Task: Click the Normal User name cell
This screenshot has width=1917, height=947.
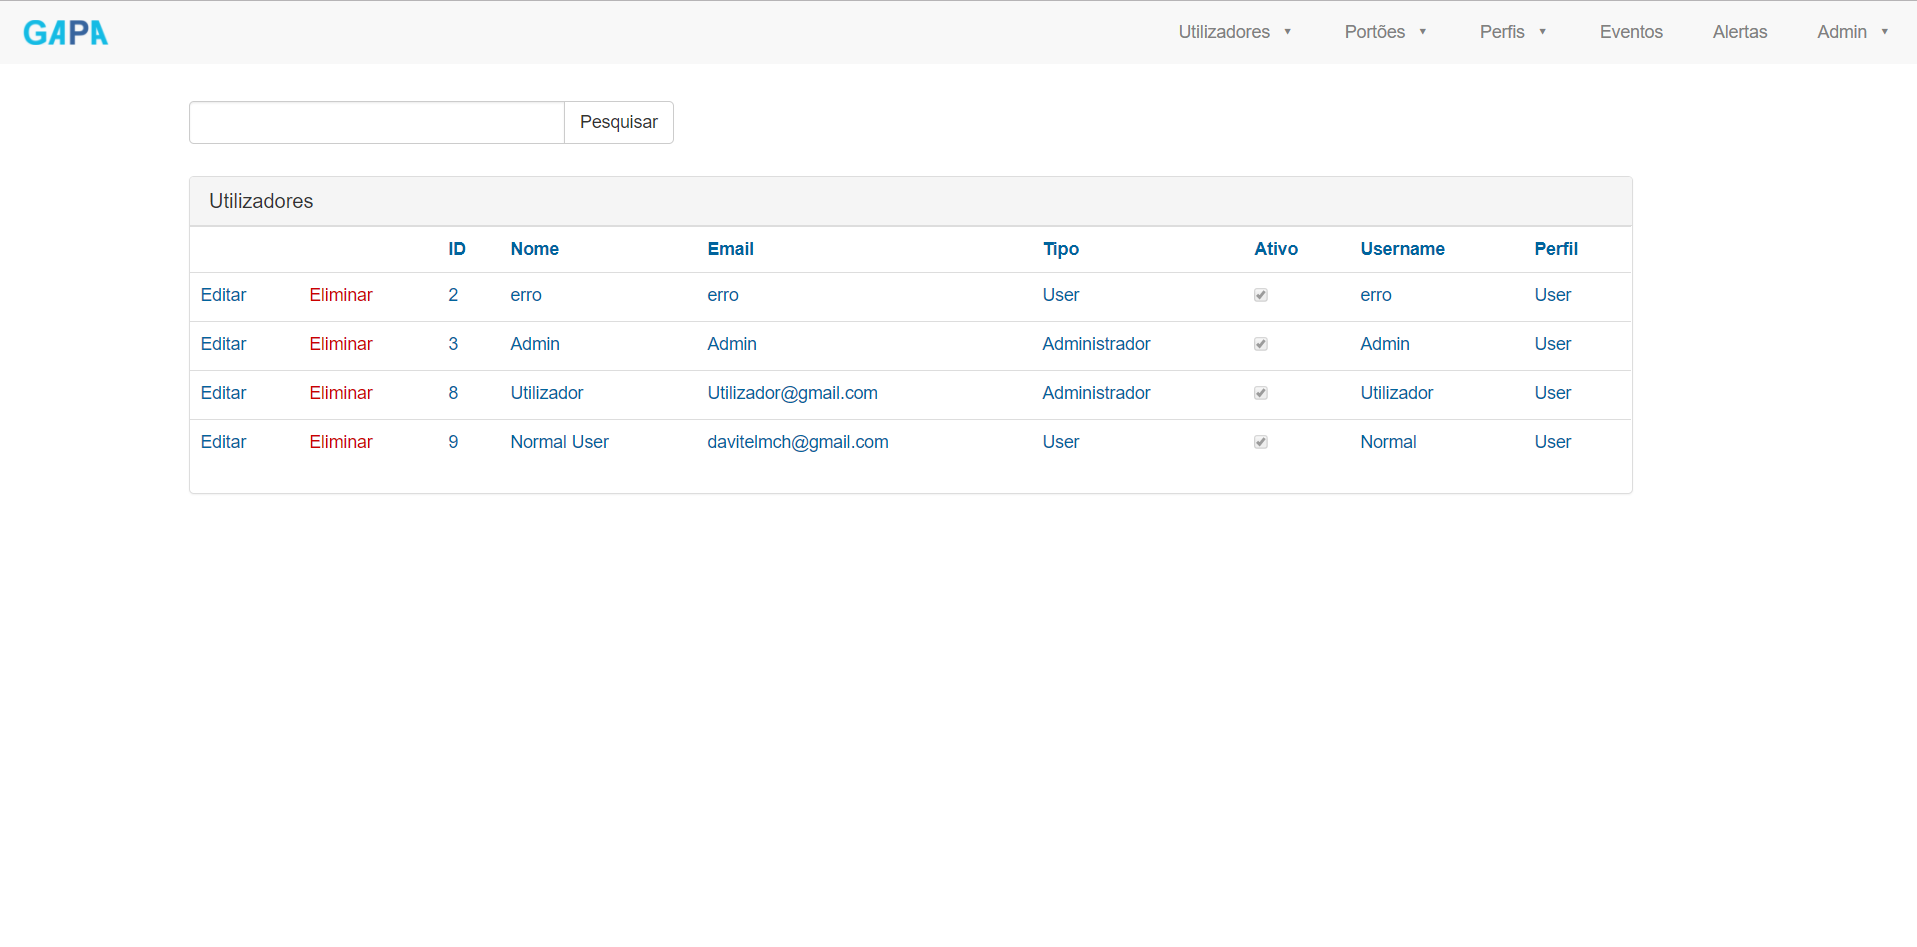Action: [559, 442]
